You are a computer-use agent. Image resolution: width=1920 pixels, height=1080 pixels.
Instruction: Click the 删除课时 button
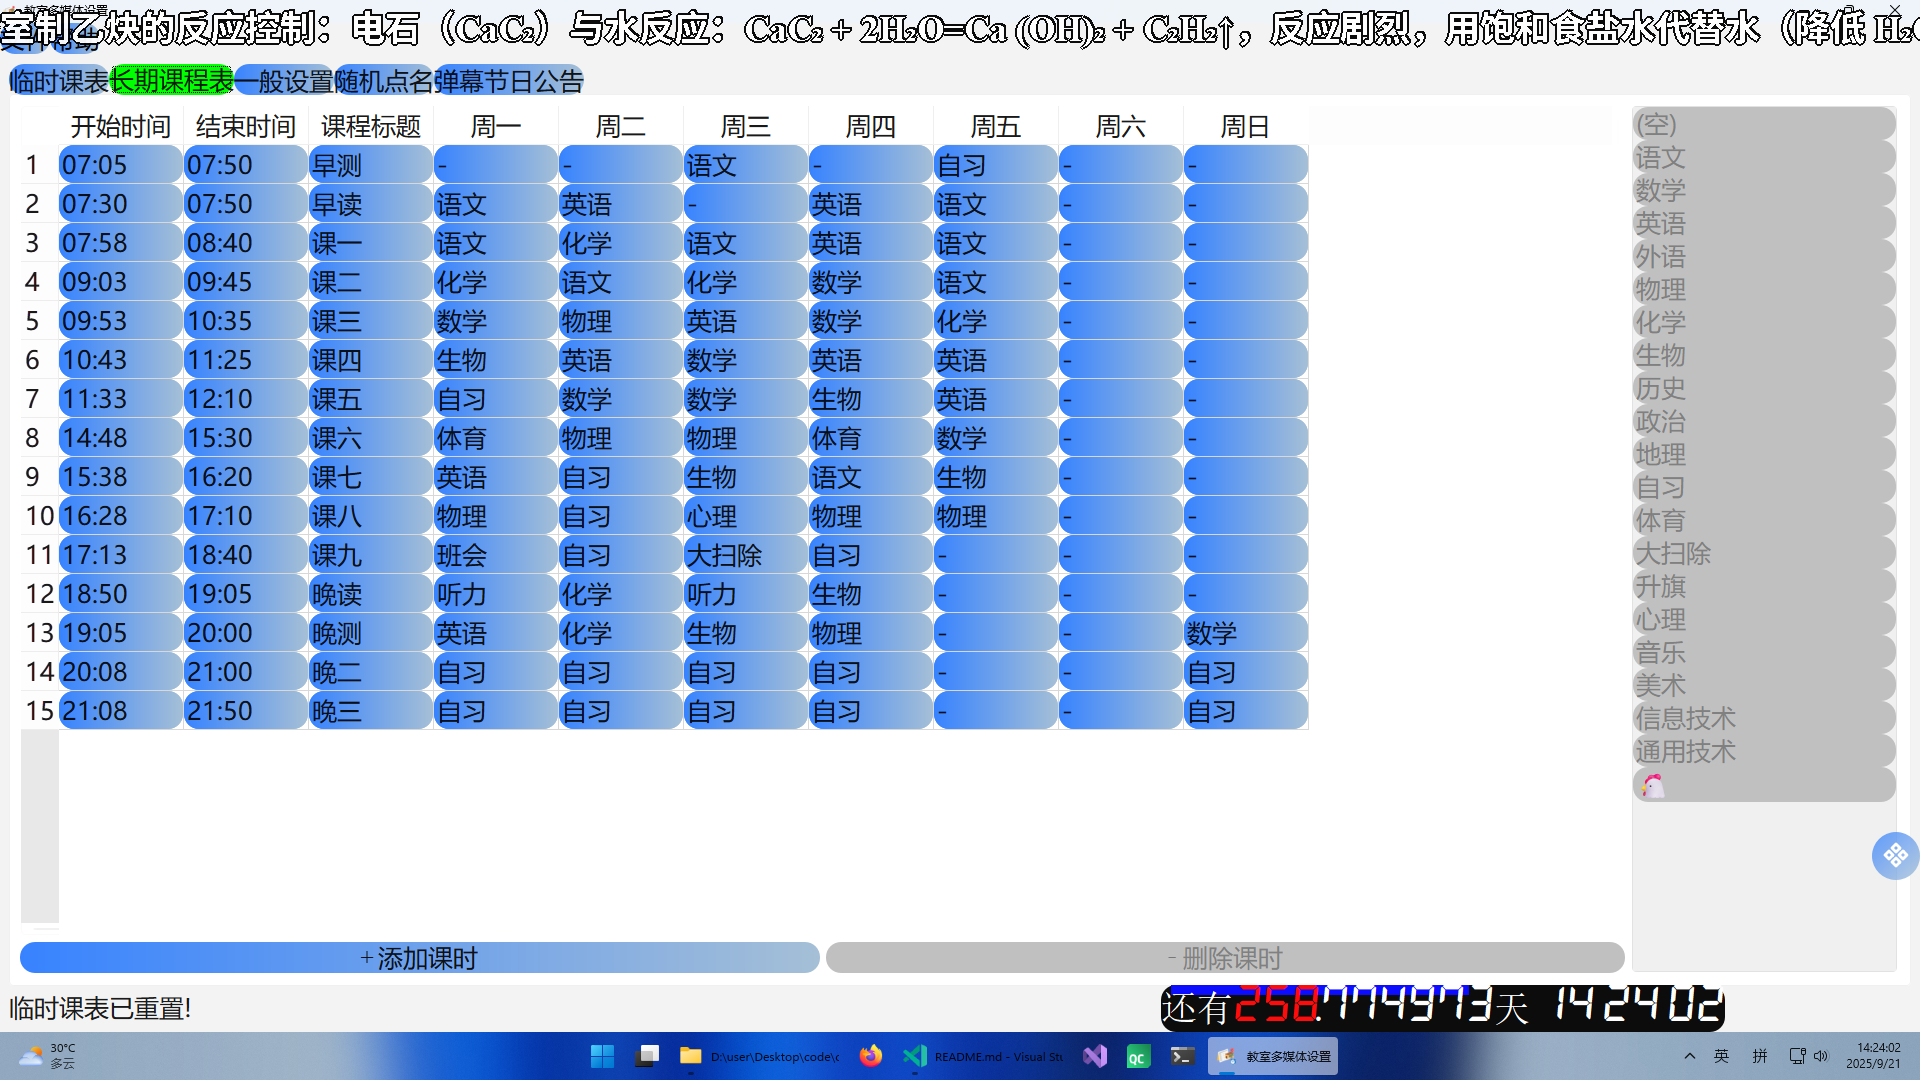[1224, 958]
